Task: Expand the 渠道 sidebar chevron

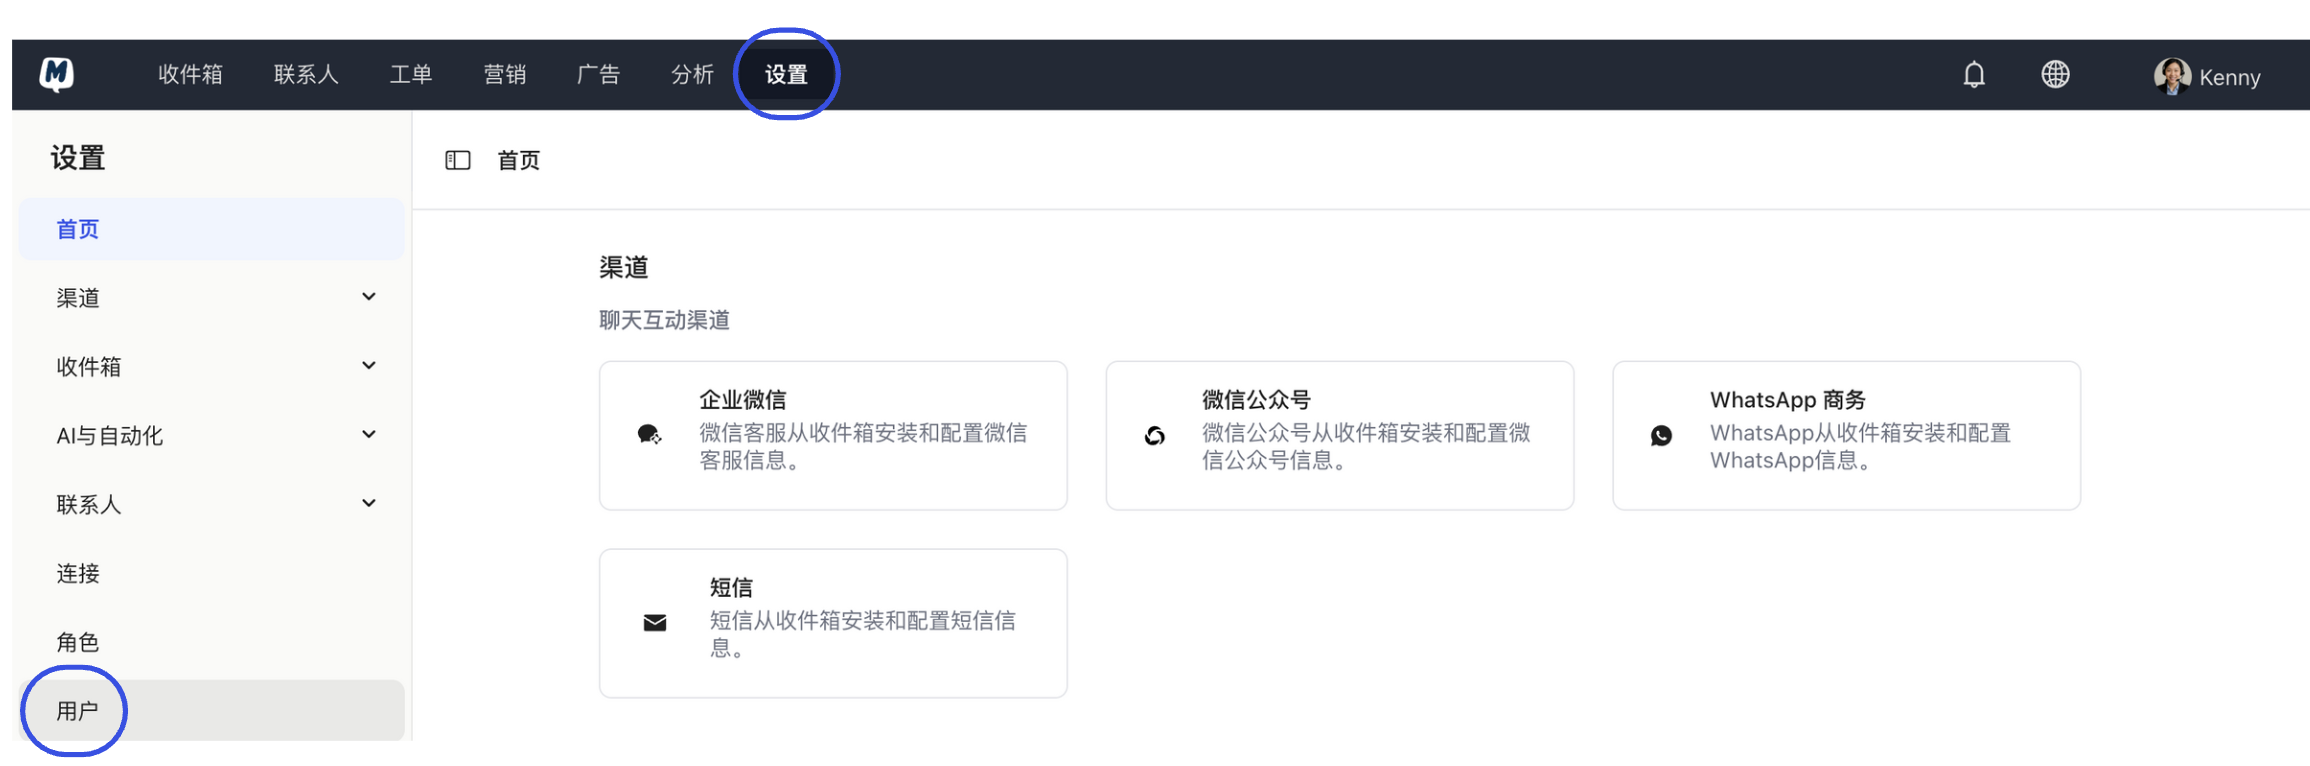Action: [x=369, y=297]
